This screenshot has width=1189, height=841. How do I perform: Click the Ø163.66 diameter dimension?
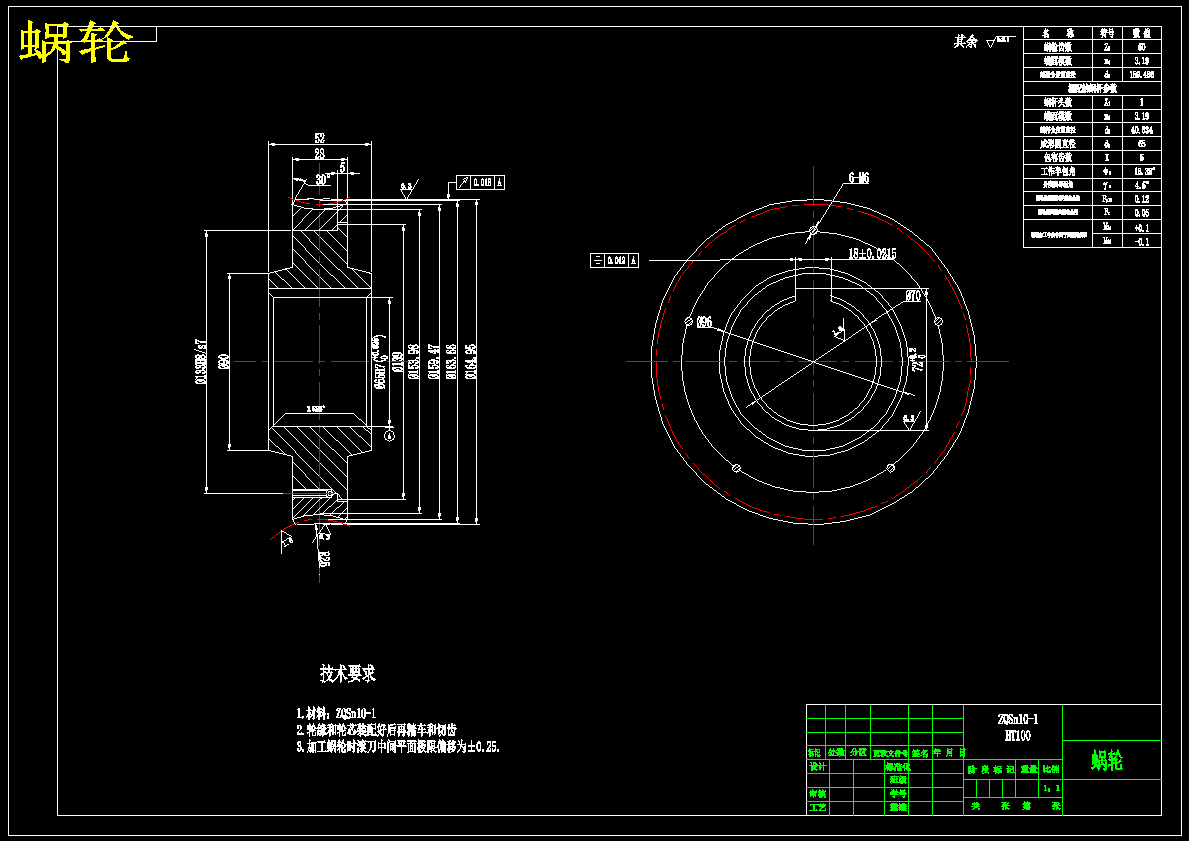(x=452, y=362)
